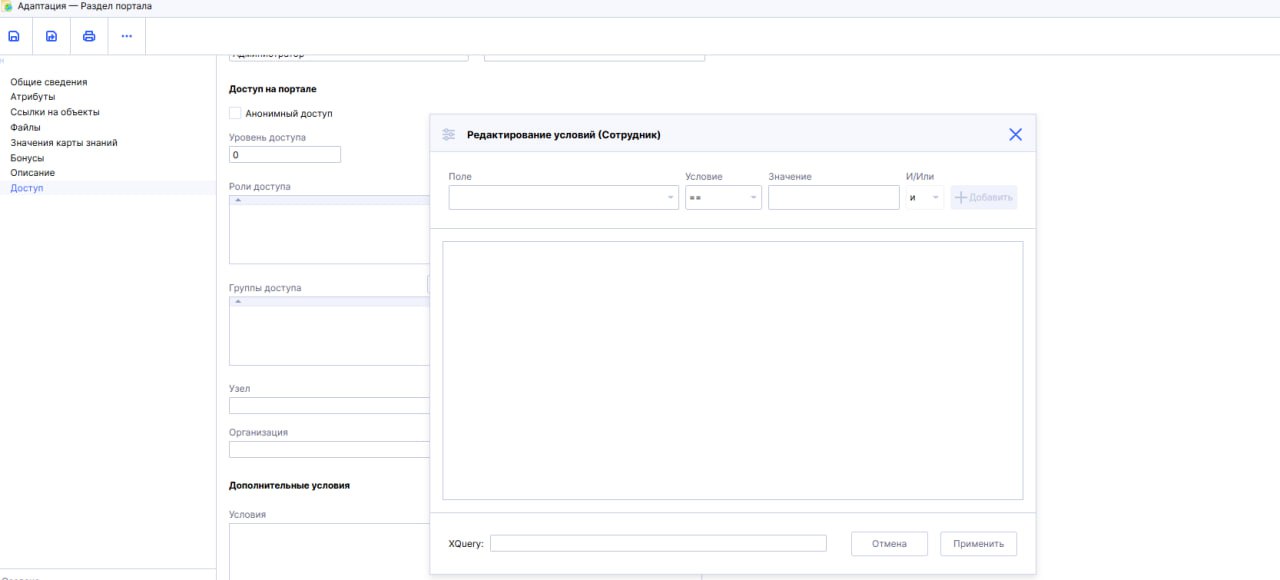Image resolution: width=1280 pixels, height=580 pixels.
Task: Open the Атрибуты section
Action: point(32,97)
